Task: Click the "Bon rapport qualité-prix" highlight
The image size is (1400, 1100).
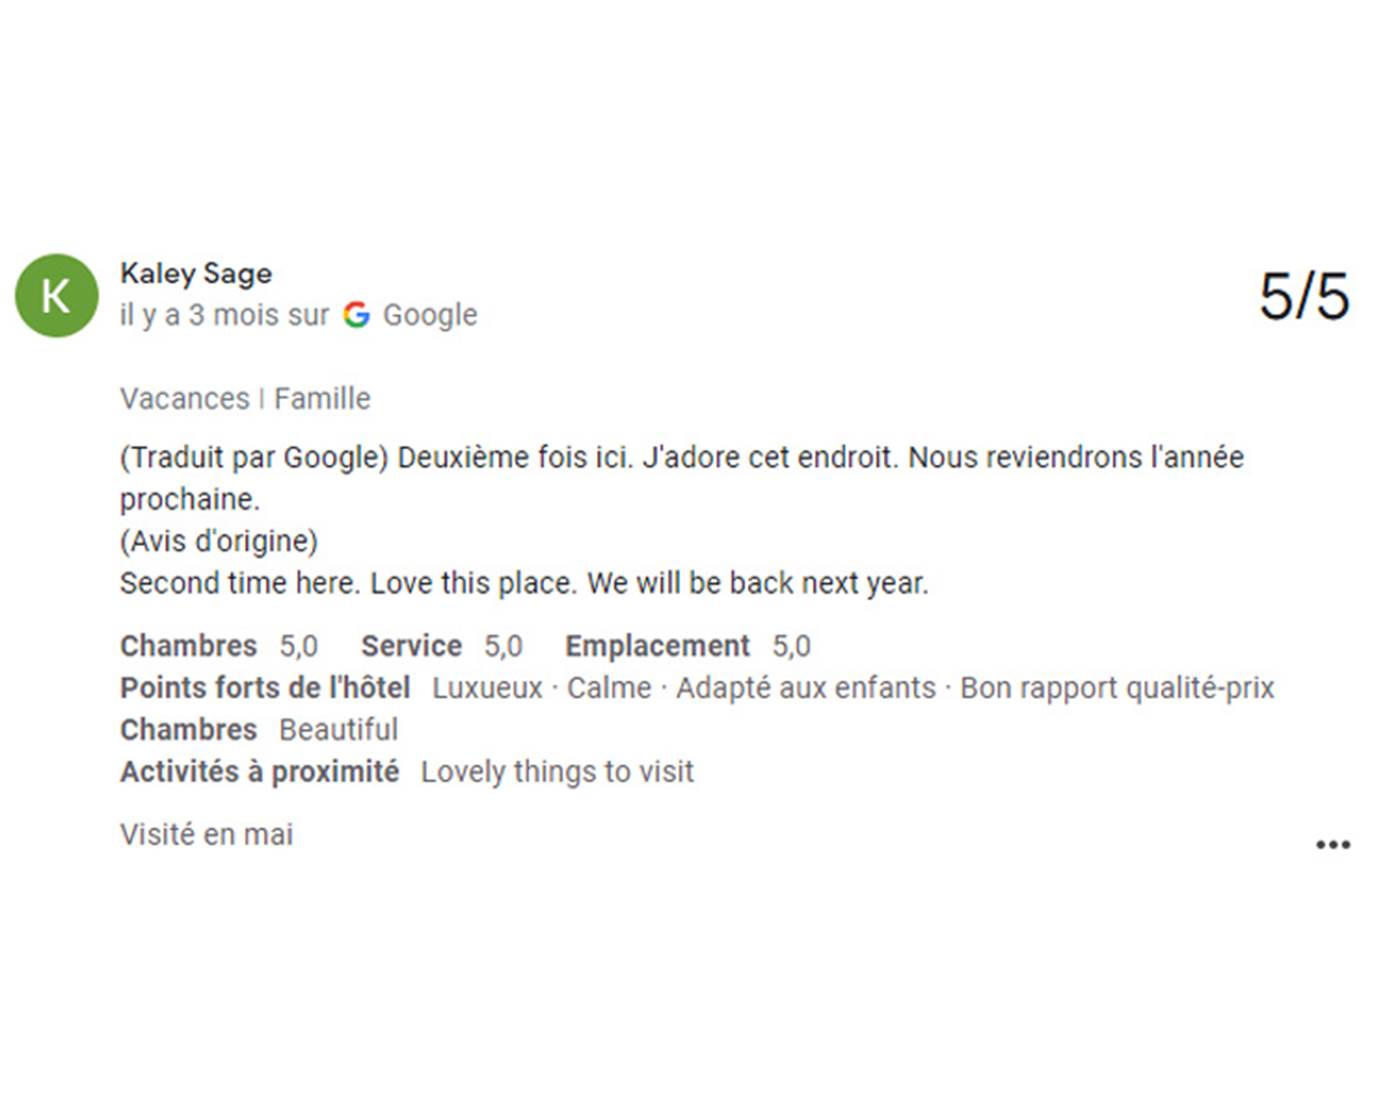Action: pos(1117,688)
